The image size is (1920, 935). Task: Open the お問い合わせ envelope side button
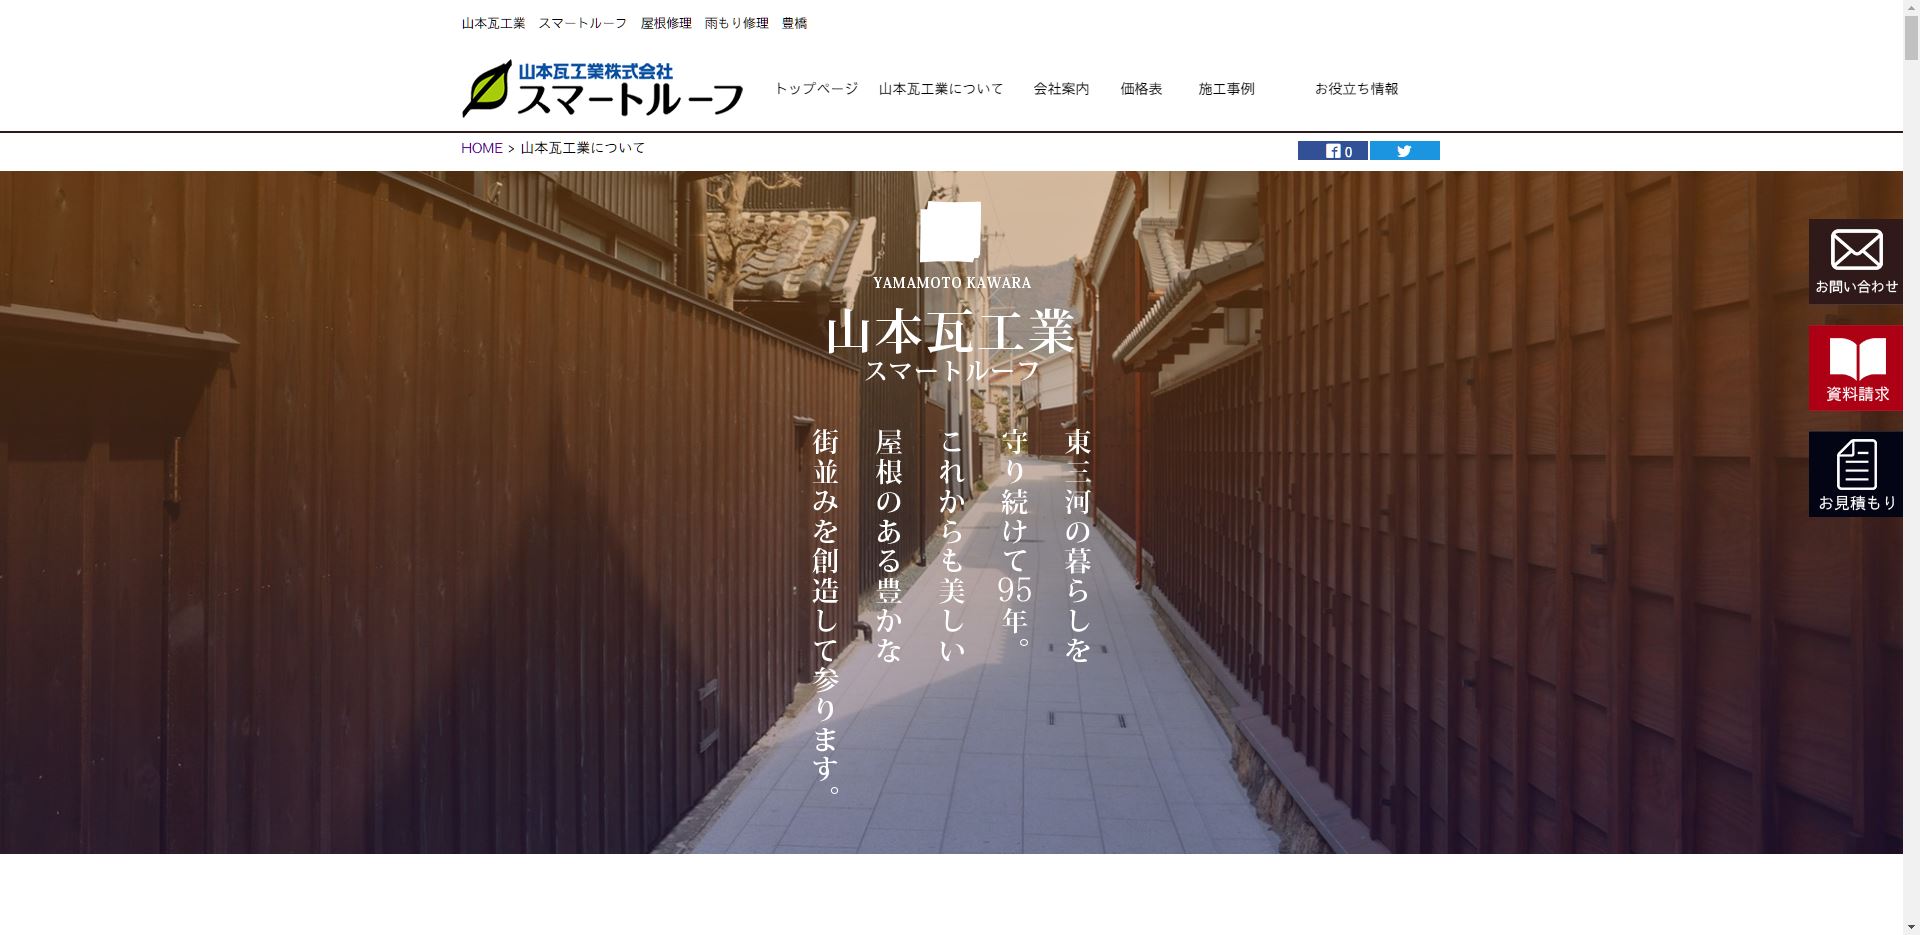(1856, 261)
